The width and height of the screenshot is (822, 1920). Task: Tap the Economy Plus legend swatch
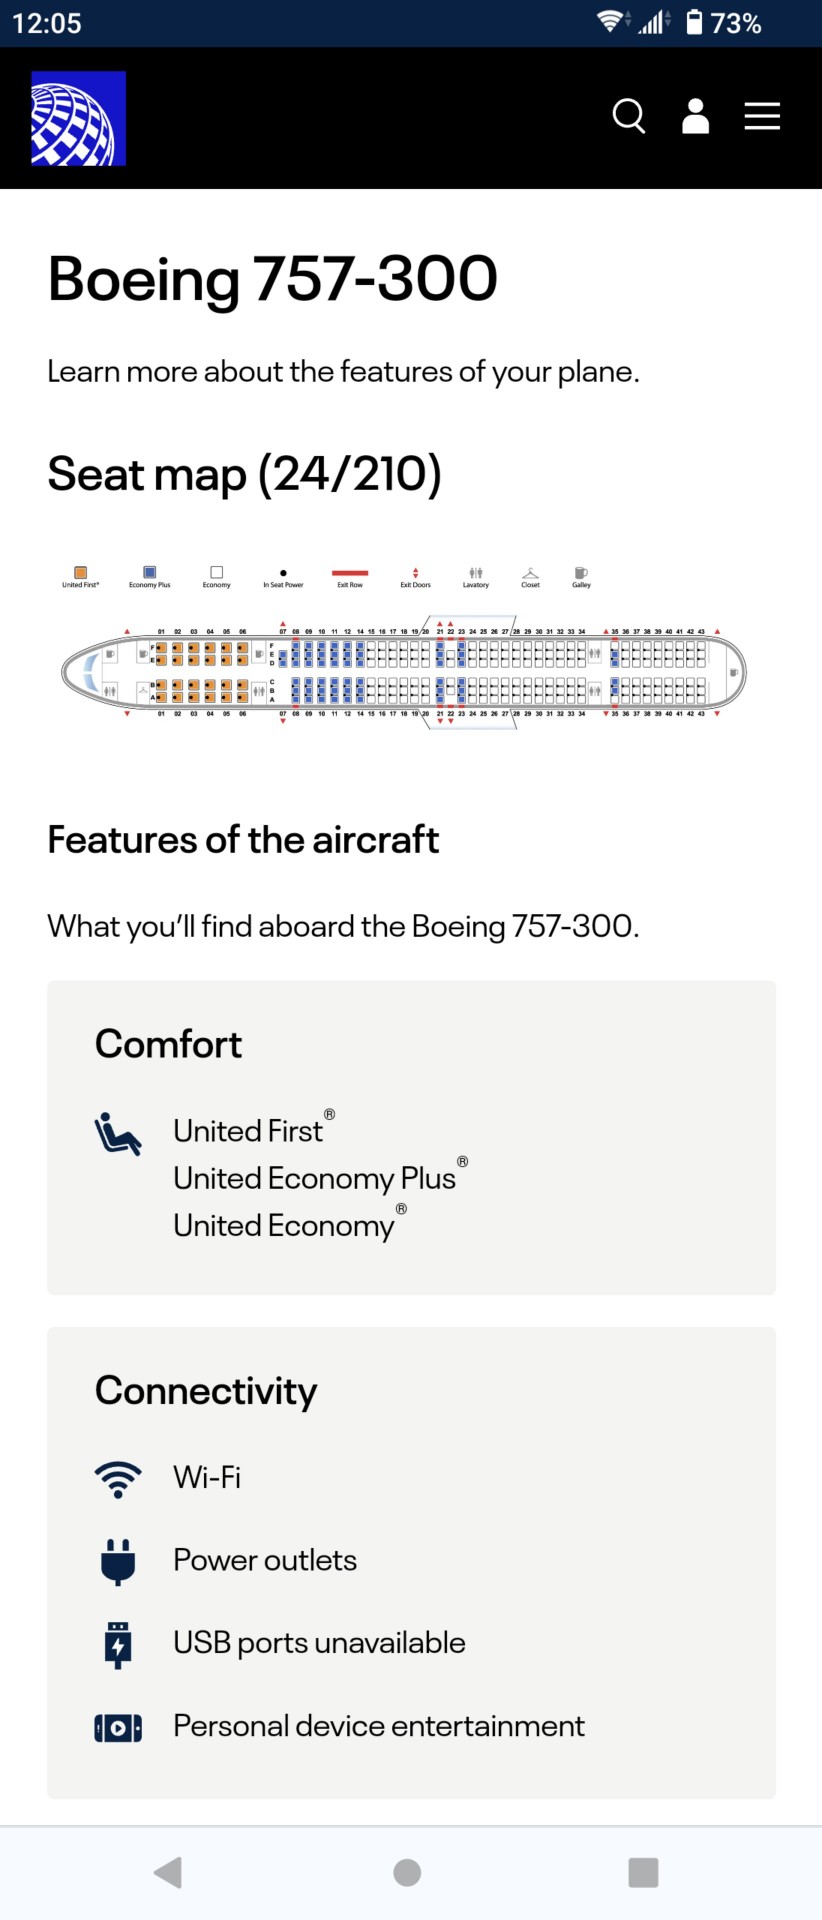(150, 573)
